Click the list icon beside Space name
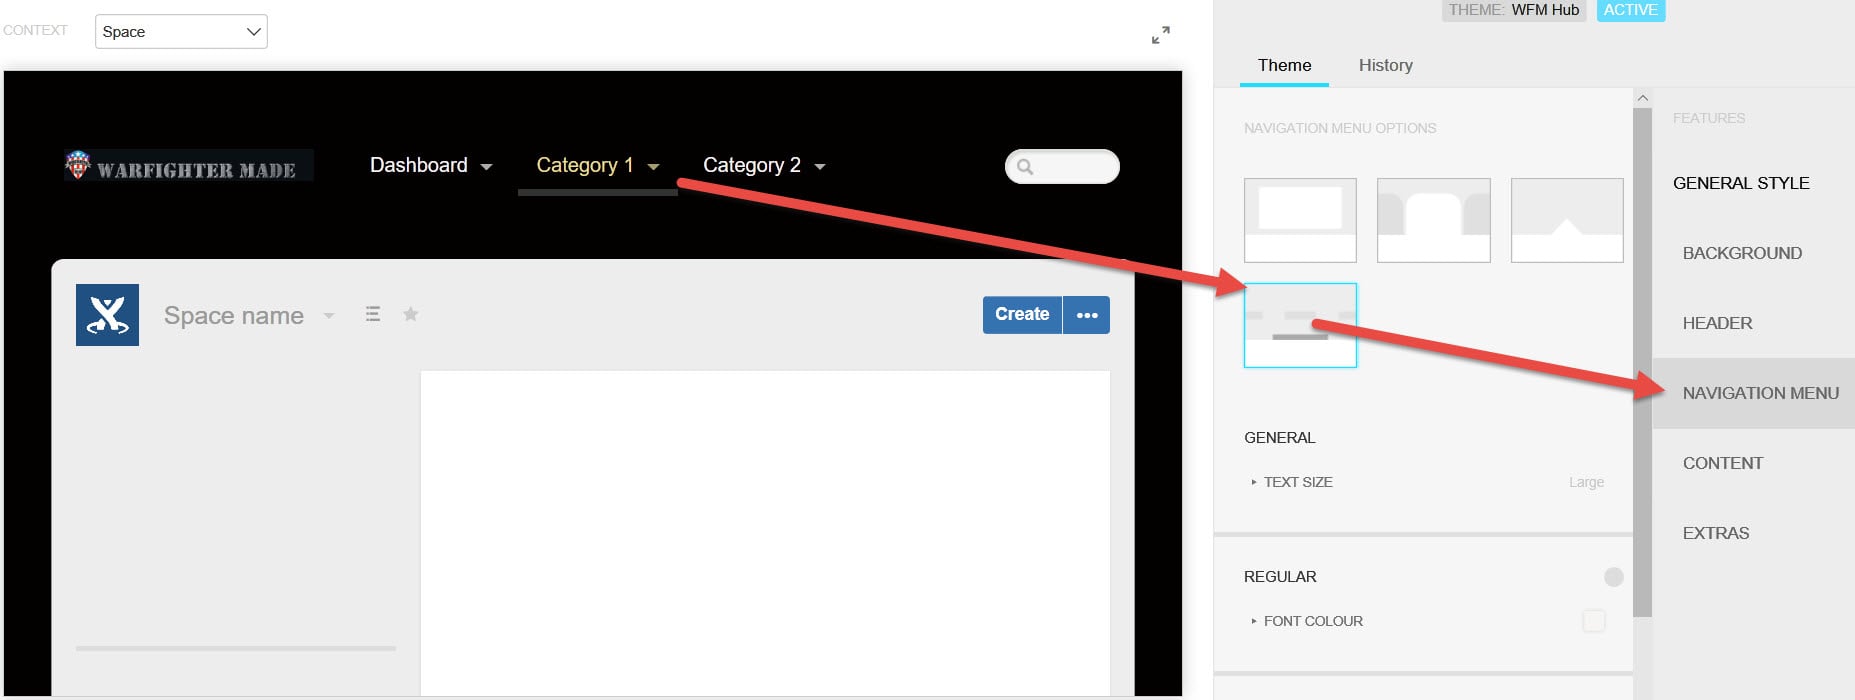Viewport: 1855px width, 700px height. [373, 314]
